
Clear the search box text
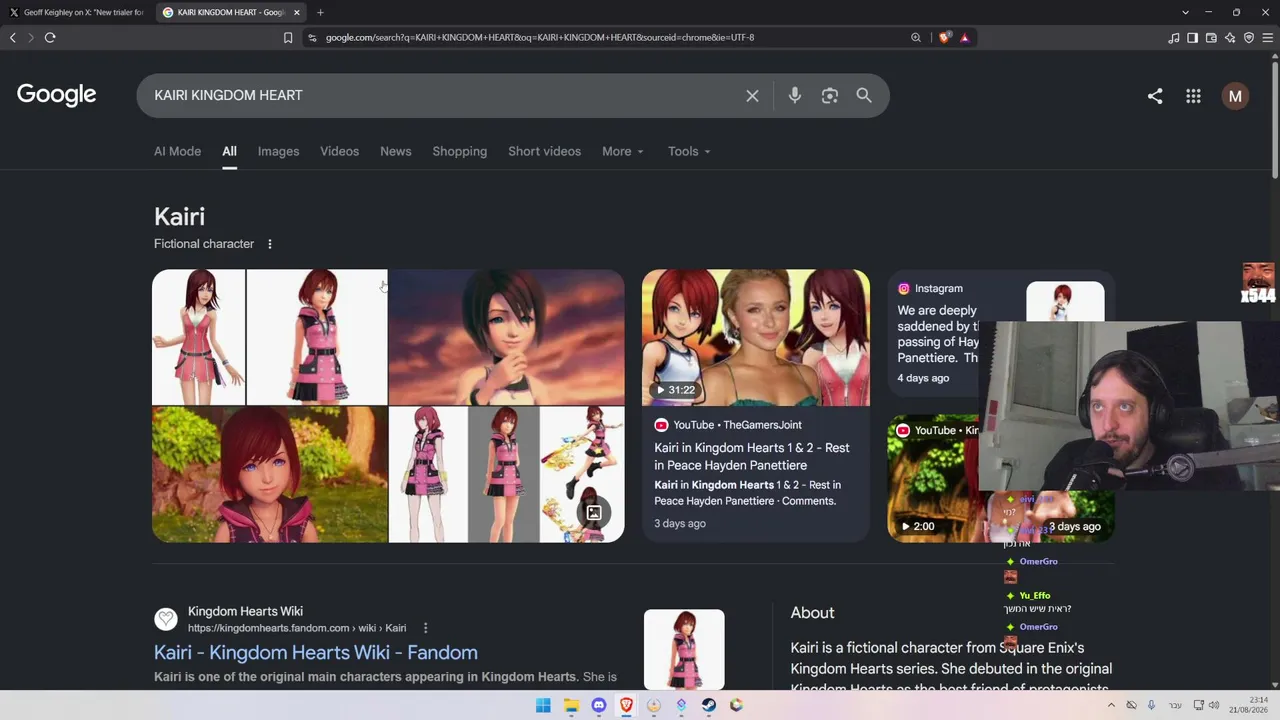752,96
